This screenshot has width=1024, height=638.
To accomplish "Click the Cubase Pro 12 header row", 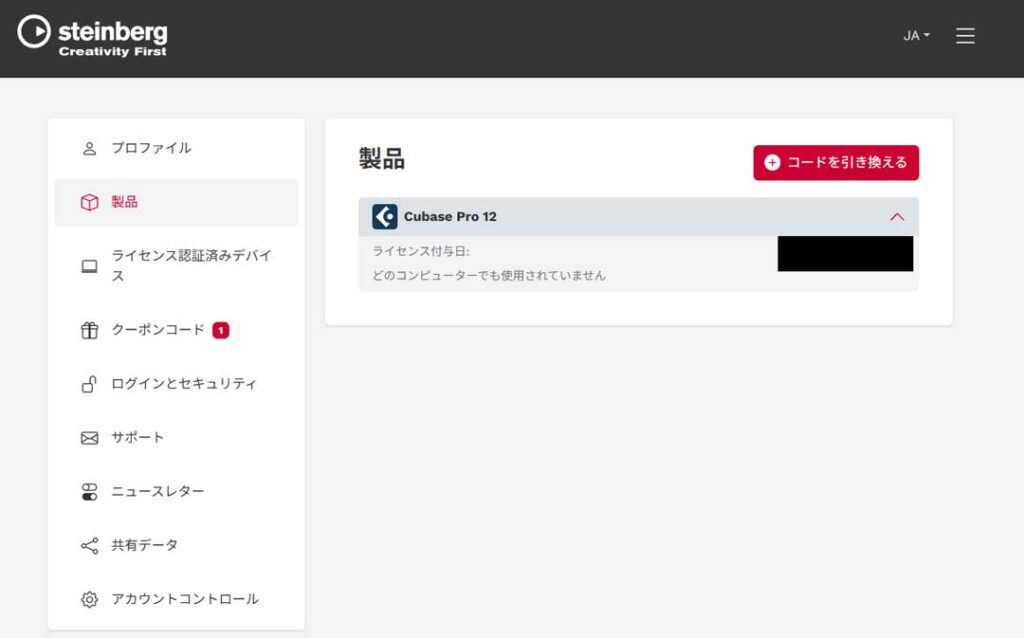I will coord(640,217).
